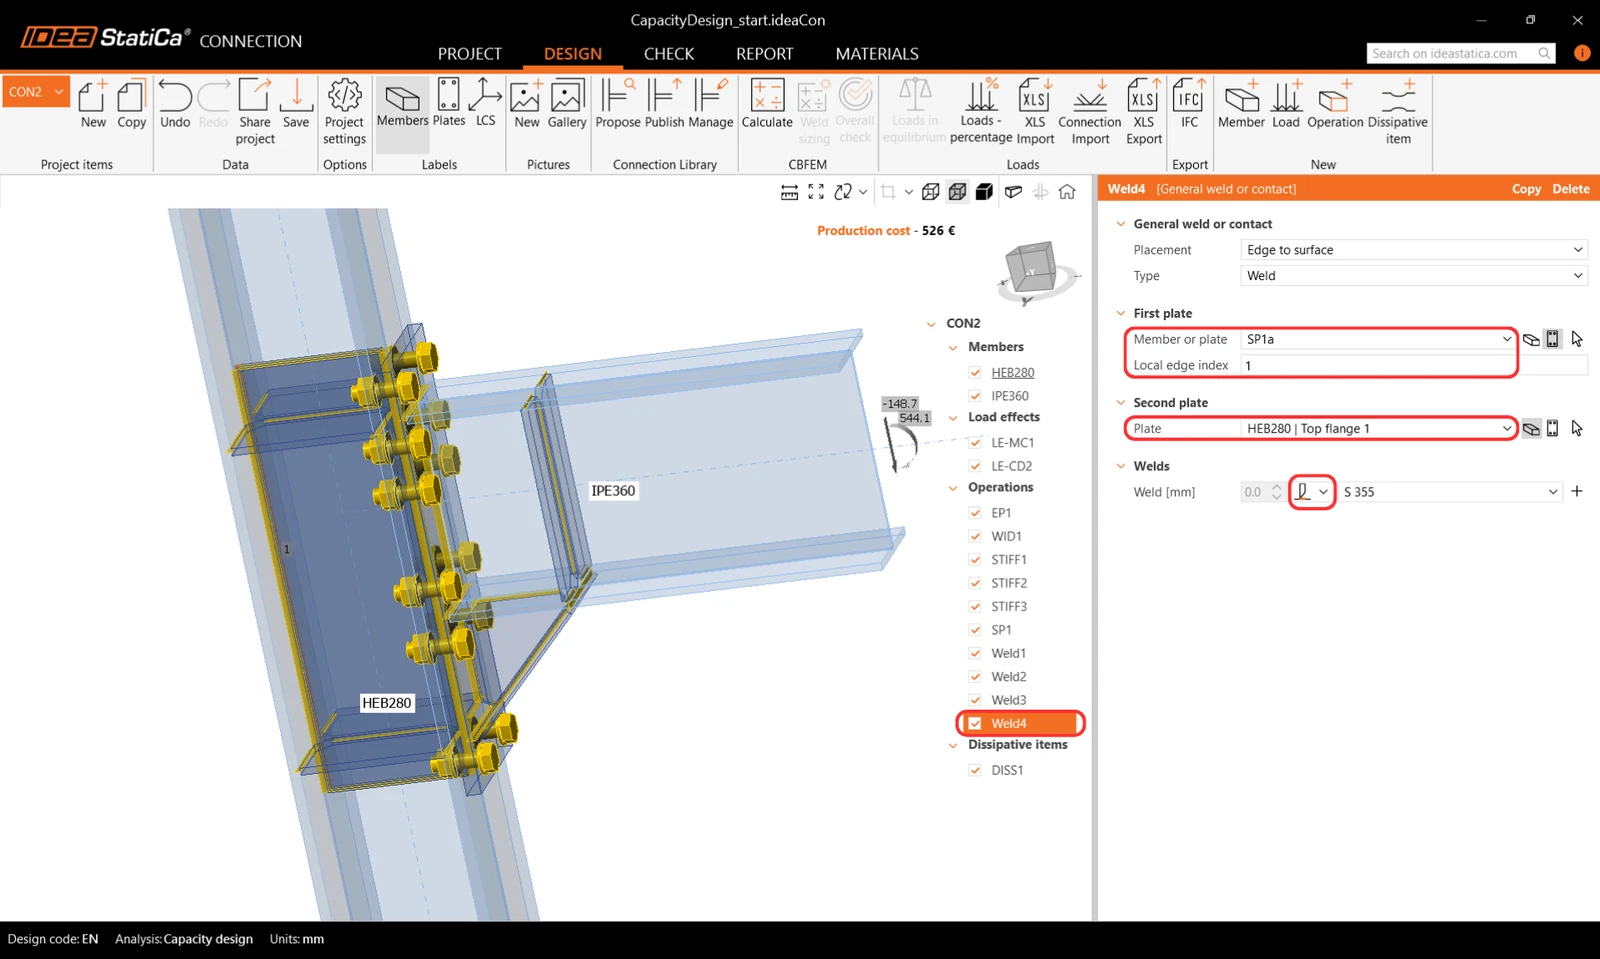Select Weld3 in the operations tree
The image size is (1600, 959).
click(1008, 700)
